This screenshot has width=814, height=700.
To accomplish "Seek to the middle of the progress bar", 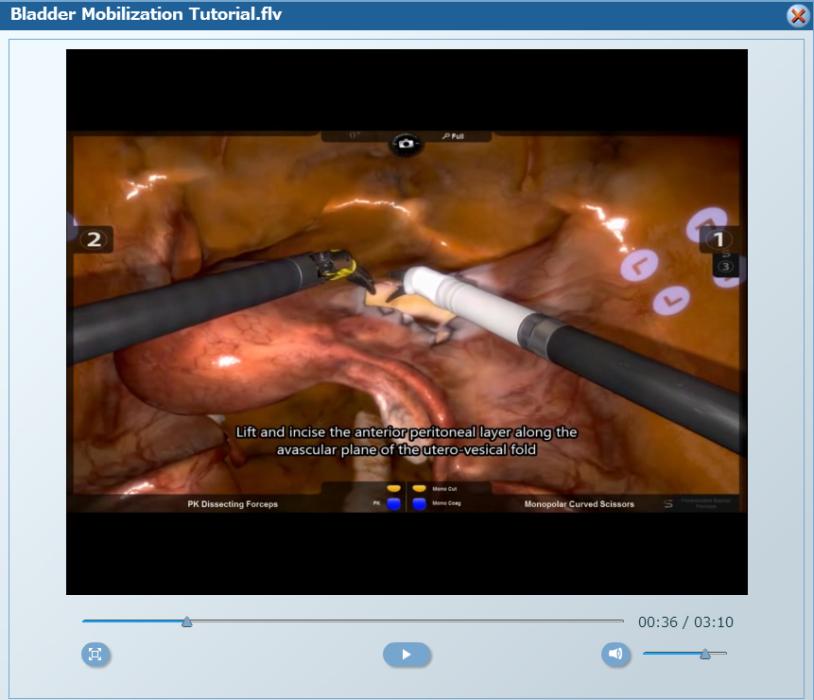I will point(353,622).
